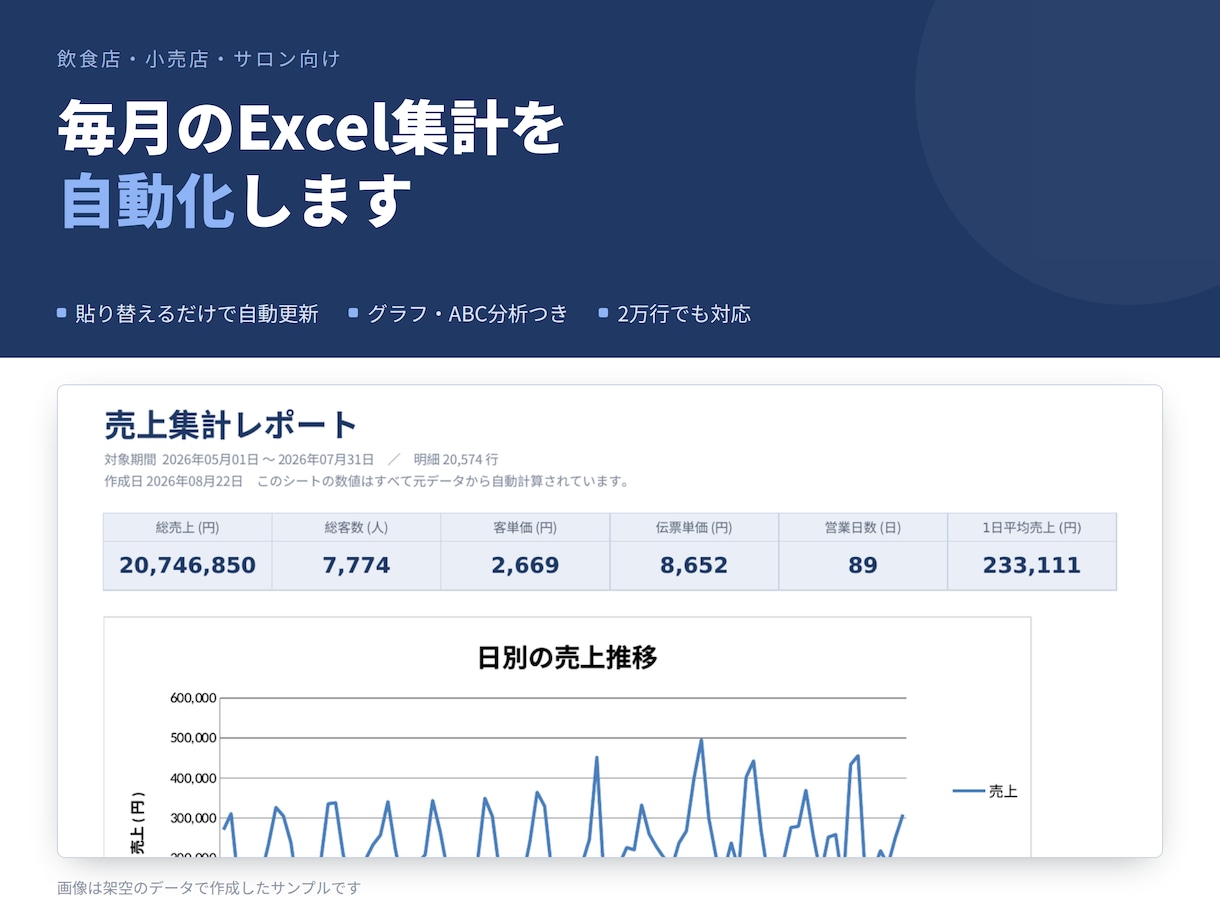The height and width of the screenshot is (915, 1220).
Task: Click the 総客数 (人) header cell
Action: point(356,528)
